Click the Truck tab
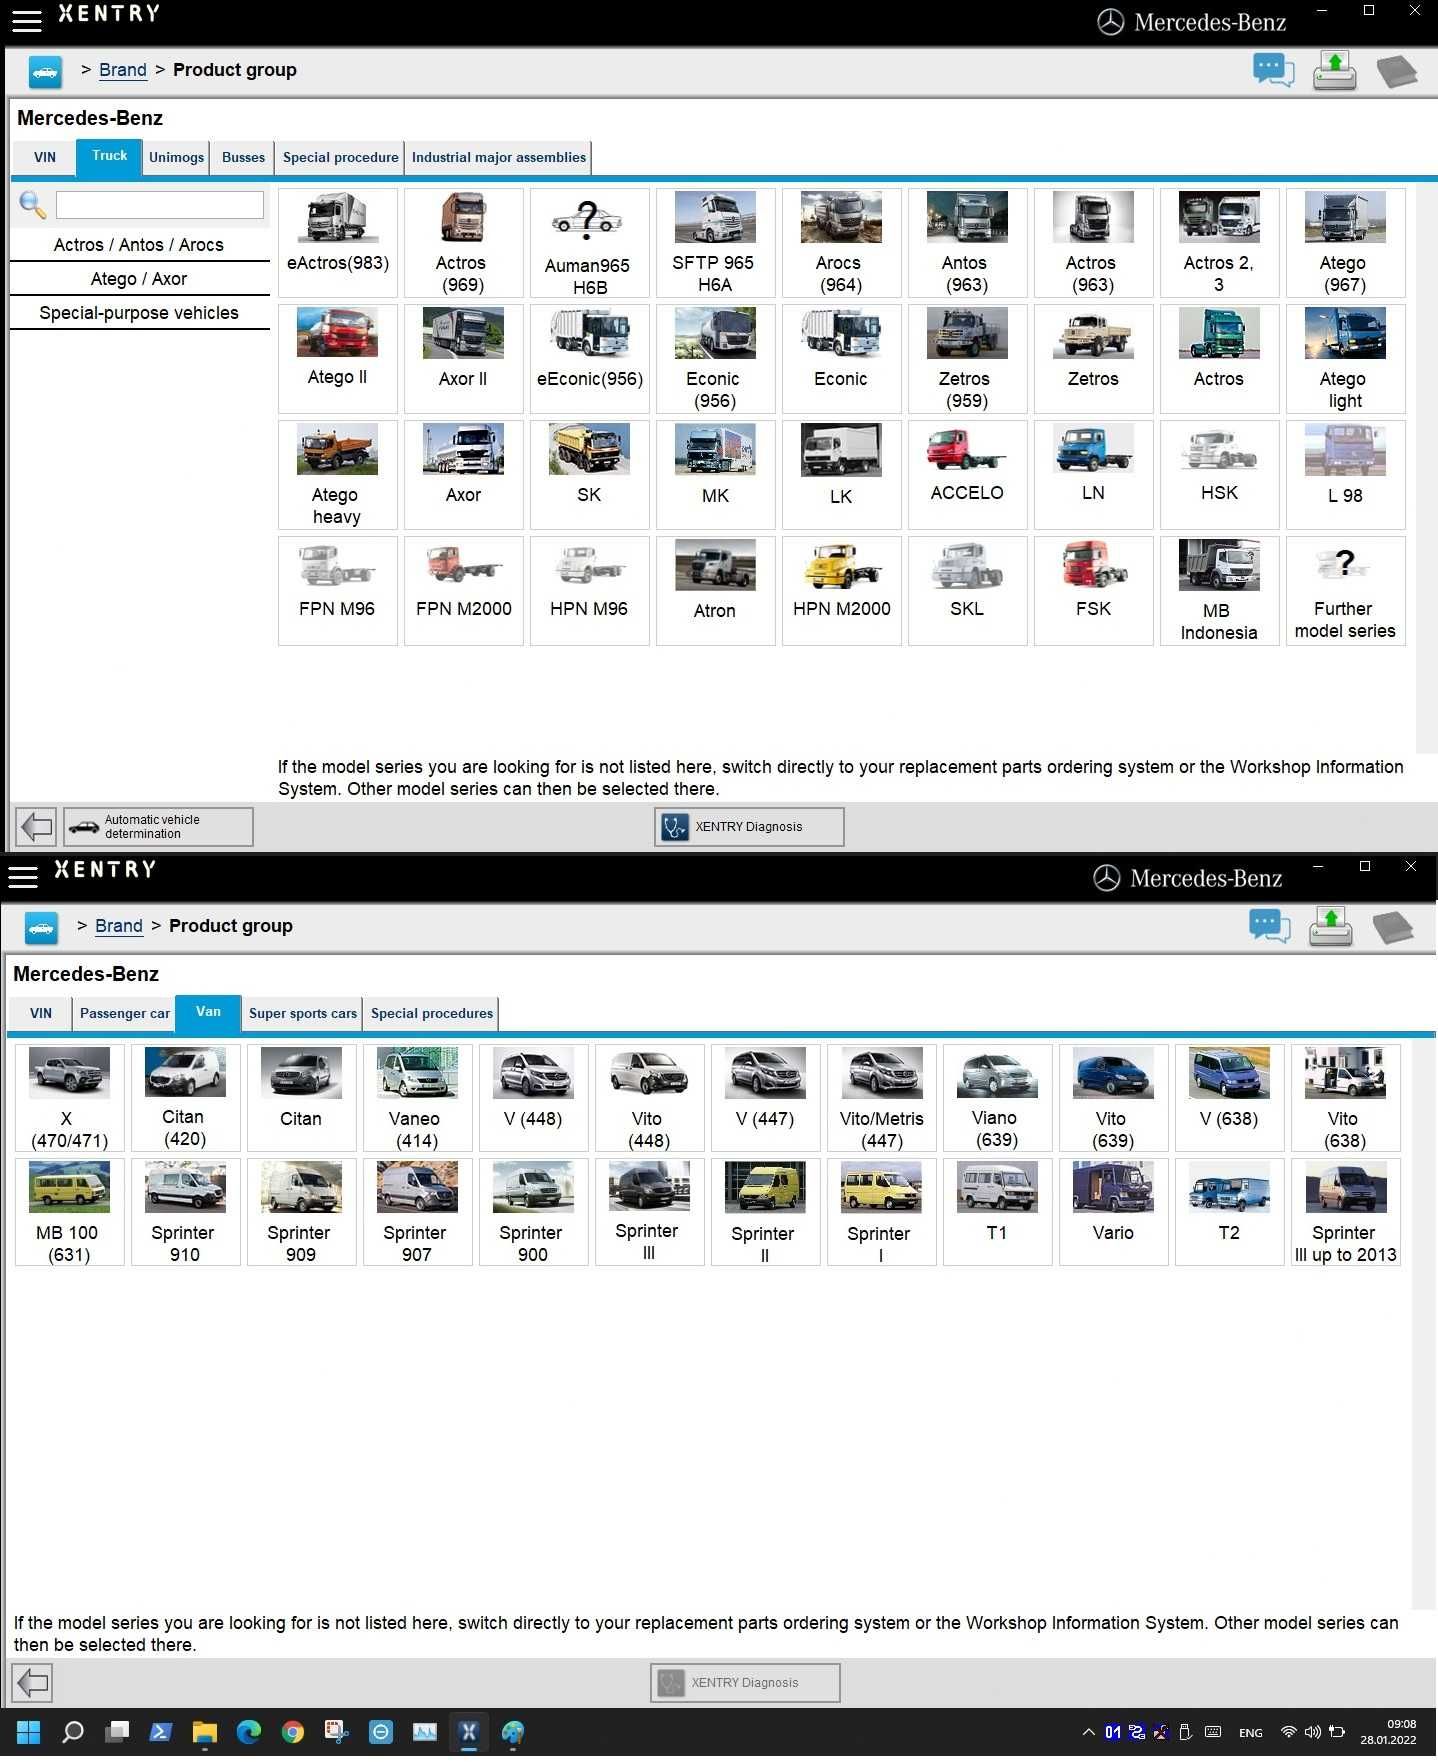This screenshot has height=1762, width=1438. (109, 157)
